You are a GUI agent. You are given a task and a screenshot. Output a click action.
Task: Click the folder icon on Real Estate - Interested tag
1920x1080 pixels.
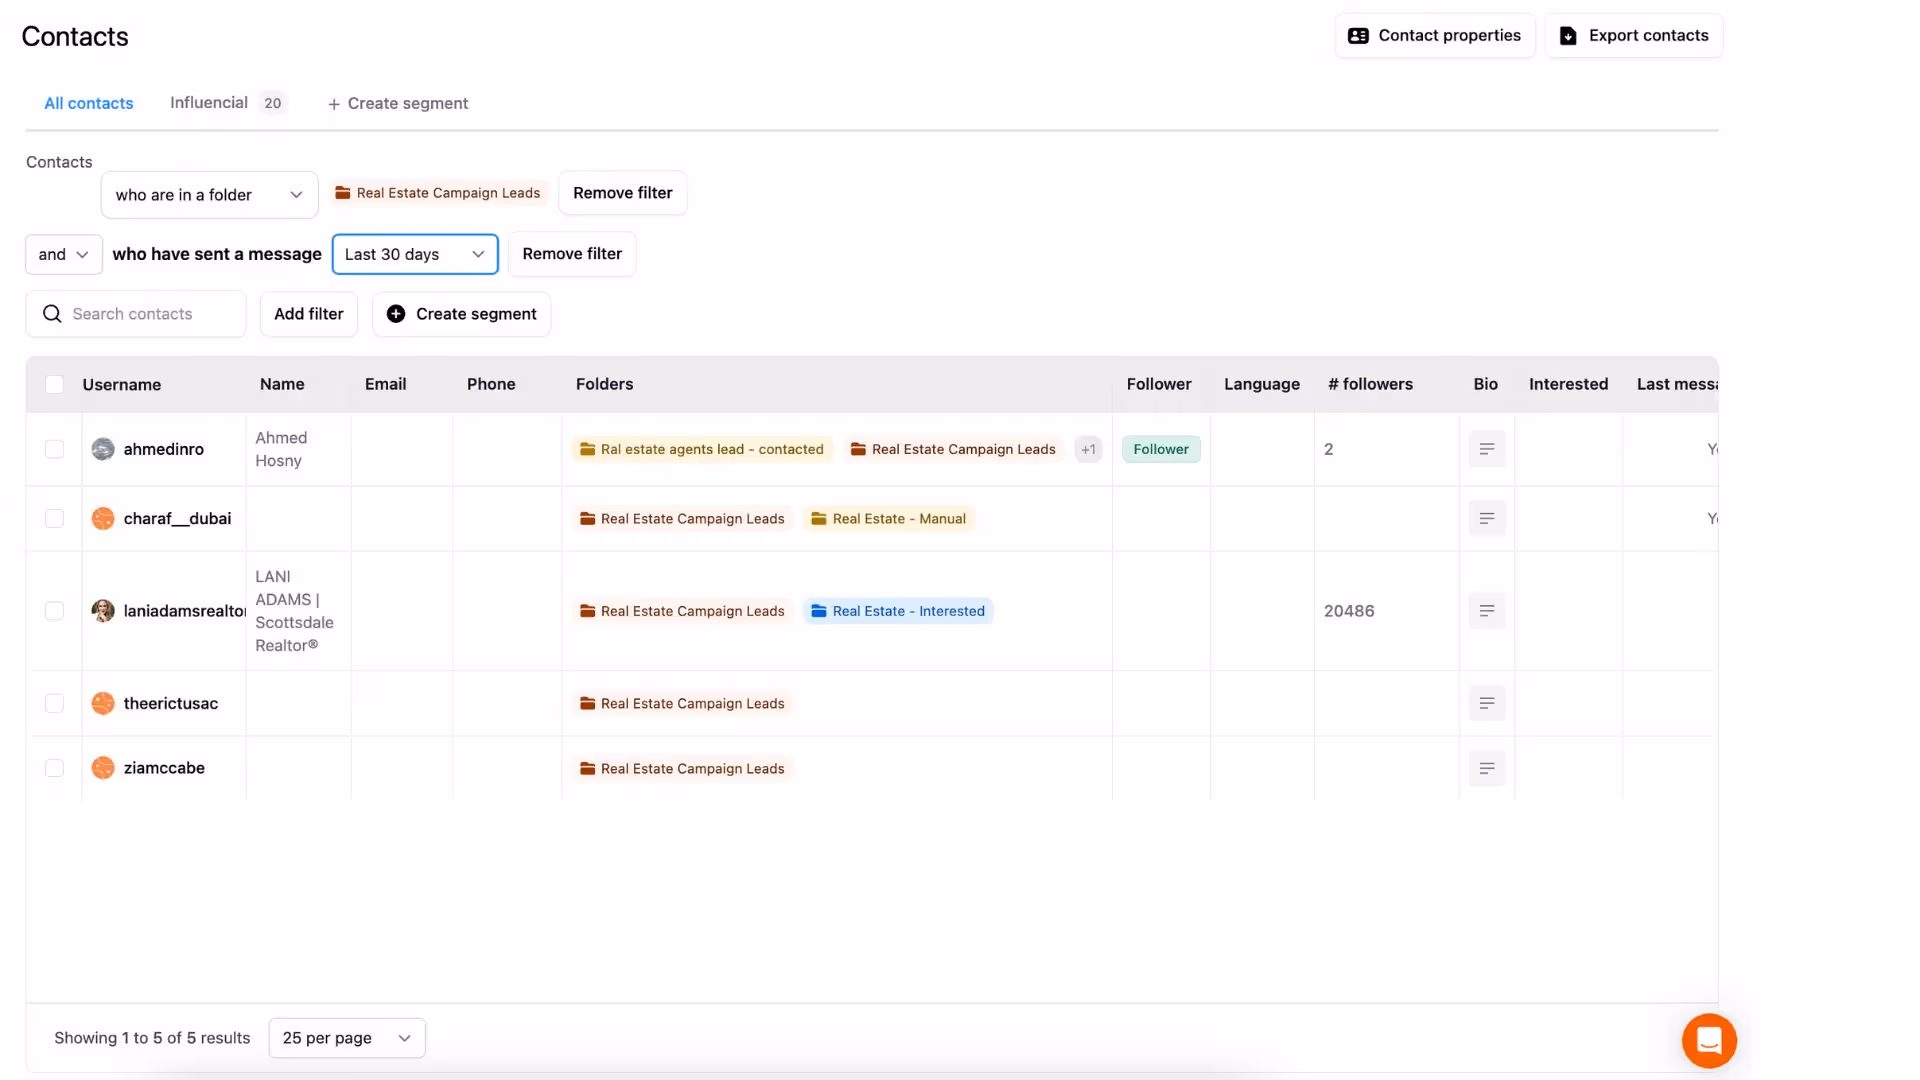pyautogui.click(x=817, y=610)
